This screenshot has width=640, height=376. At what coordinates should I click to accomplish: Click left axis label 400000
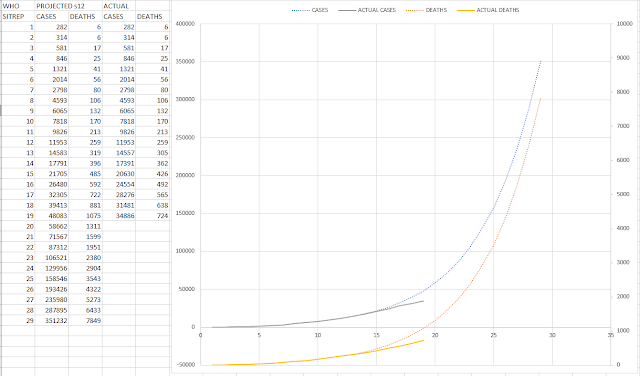(x=185, y=24)
